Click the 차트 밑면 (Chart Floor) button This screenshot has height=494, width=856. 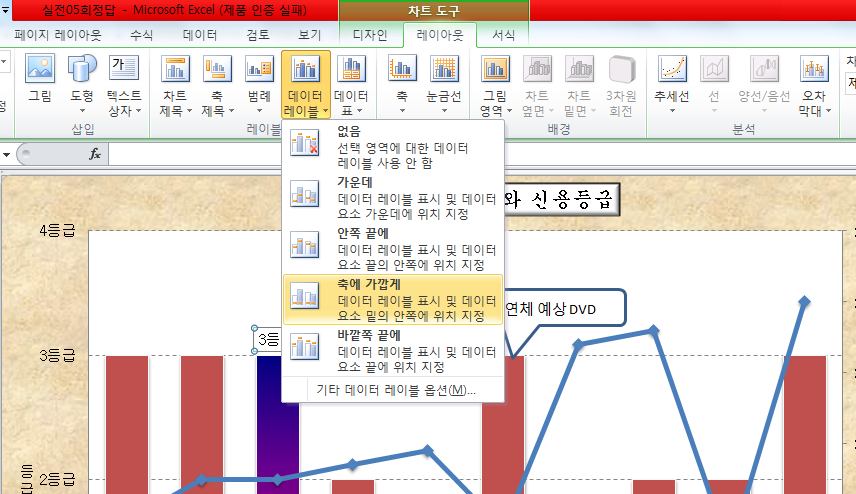click(x=579, y=85)
